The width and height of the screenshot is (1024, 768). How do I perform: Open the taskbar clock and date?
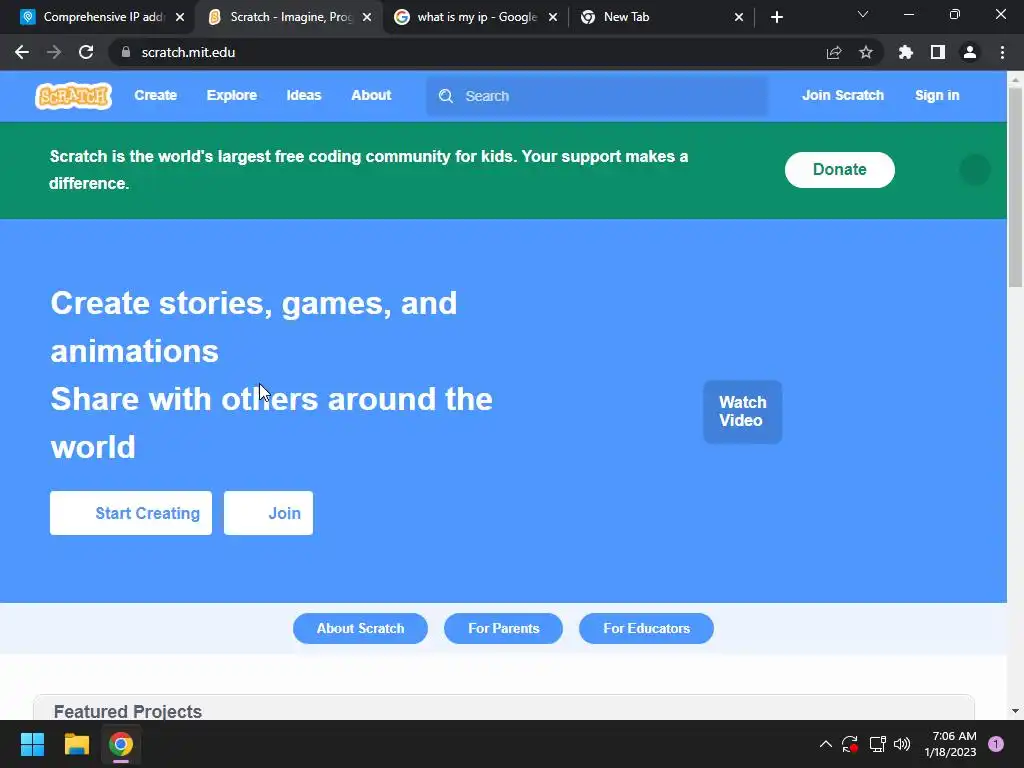pos(950,744)
